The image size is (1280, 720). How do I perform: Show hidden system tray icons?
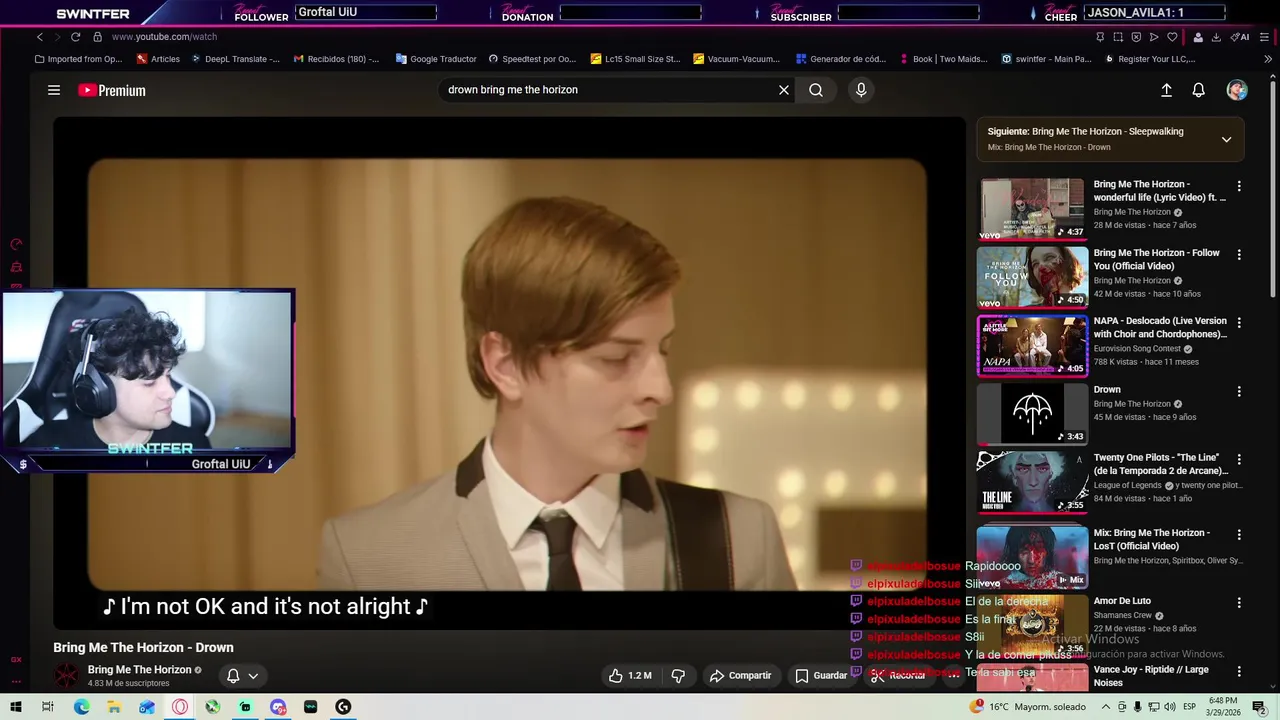(1104, 707)
